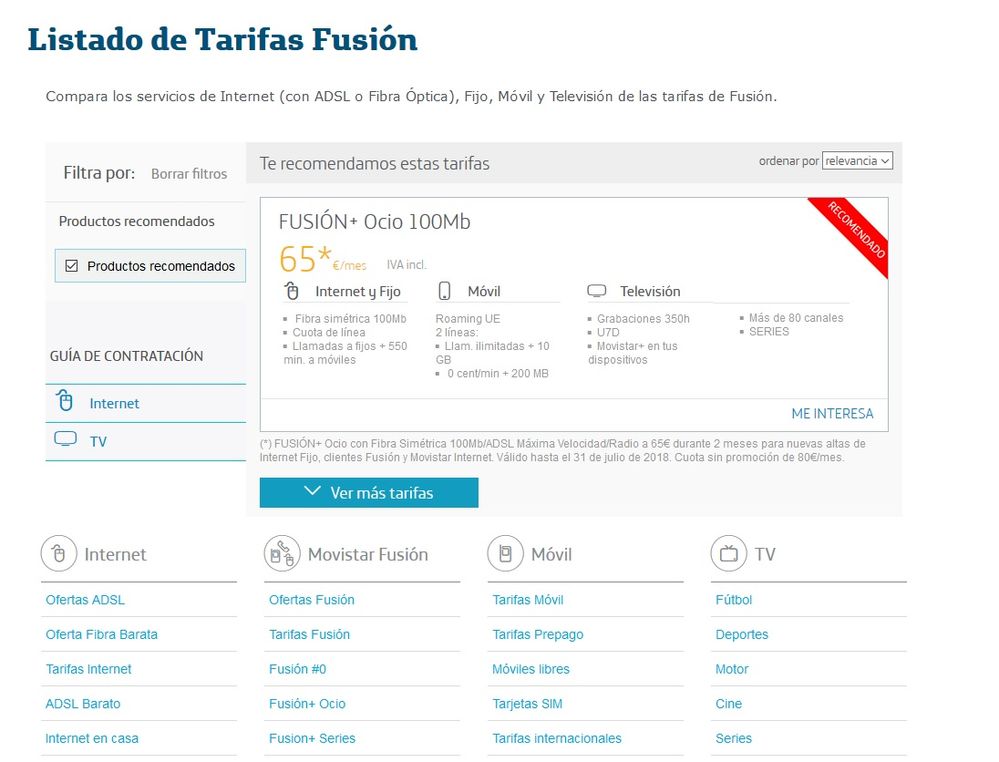The image size is (999, 762).
Task: Click the mouse icon beside Internet guide
Action: point(65,402)
